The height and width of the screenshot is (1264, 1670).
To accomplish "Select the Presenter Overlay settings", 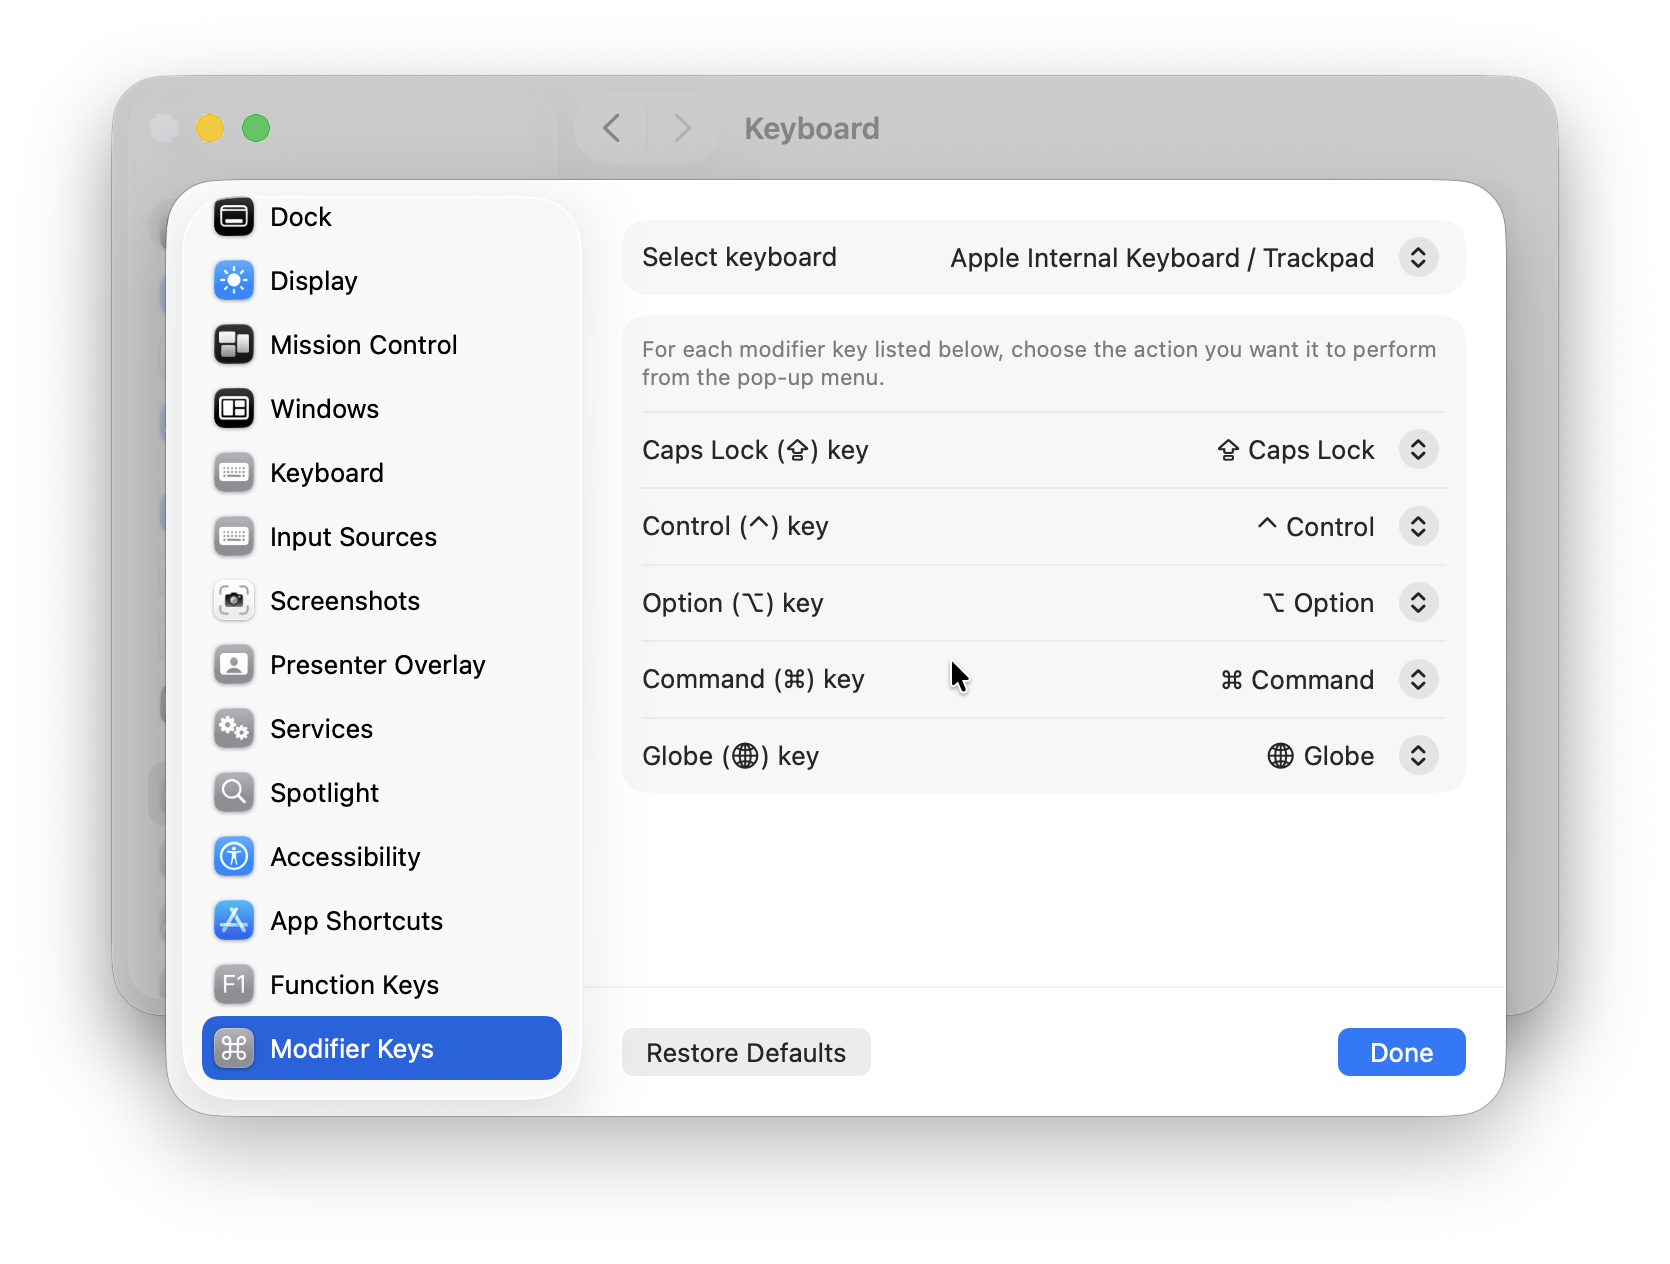I will 233,664.
